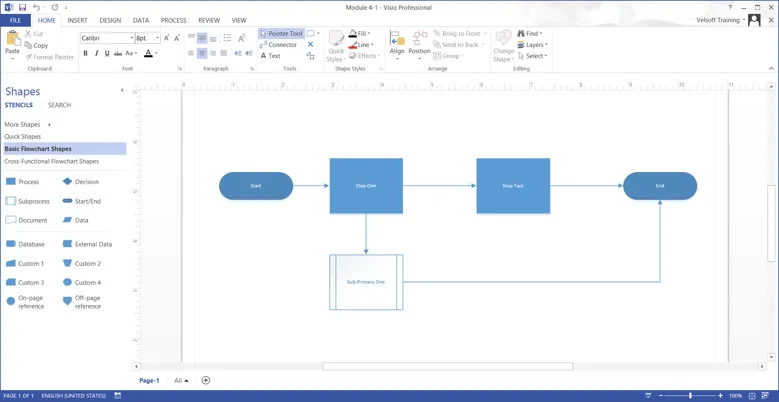
Task: Open Cross-Functional Flowchart Shapes stencil
Action: point(52,161)
